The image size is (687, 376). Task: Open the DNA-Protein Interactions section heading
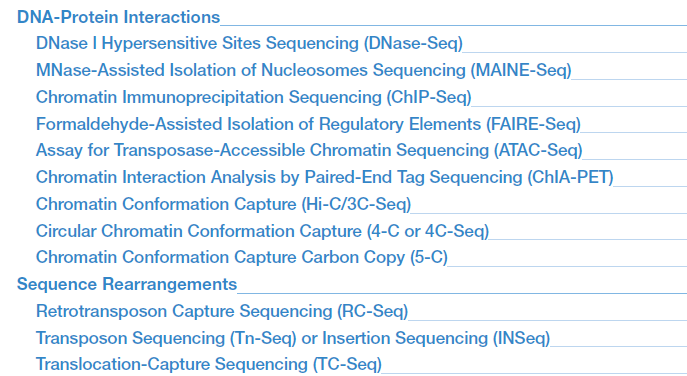(118, 17)
